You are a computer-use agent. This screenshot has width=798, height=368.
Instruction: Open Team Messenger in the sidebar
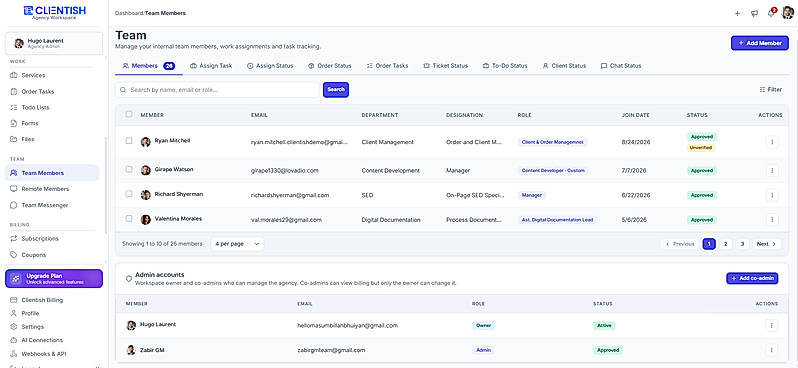pyautogui.click(x=44, y=205)
